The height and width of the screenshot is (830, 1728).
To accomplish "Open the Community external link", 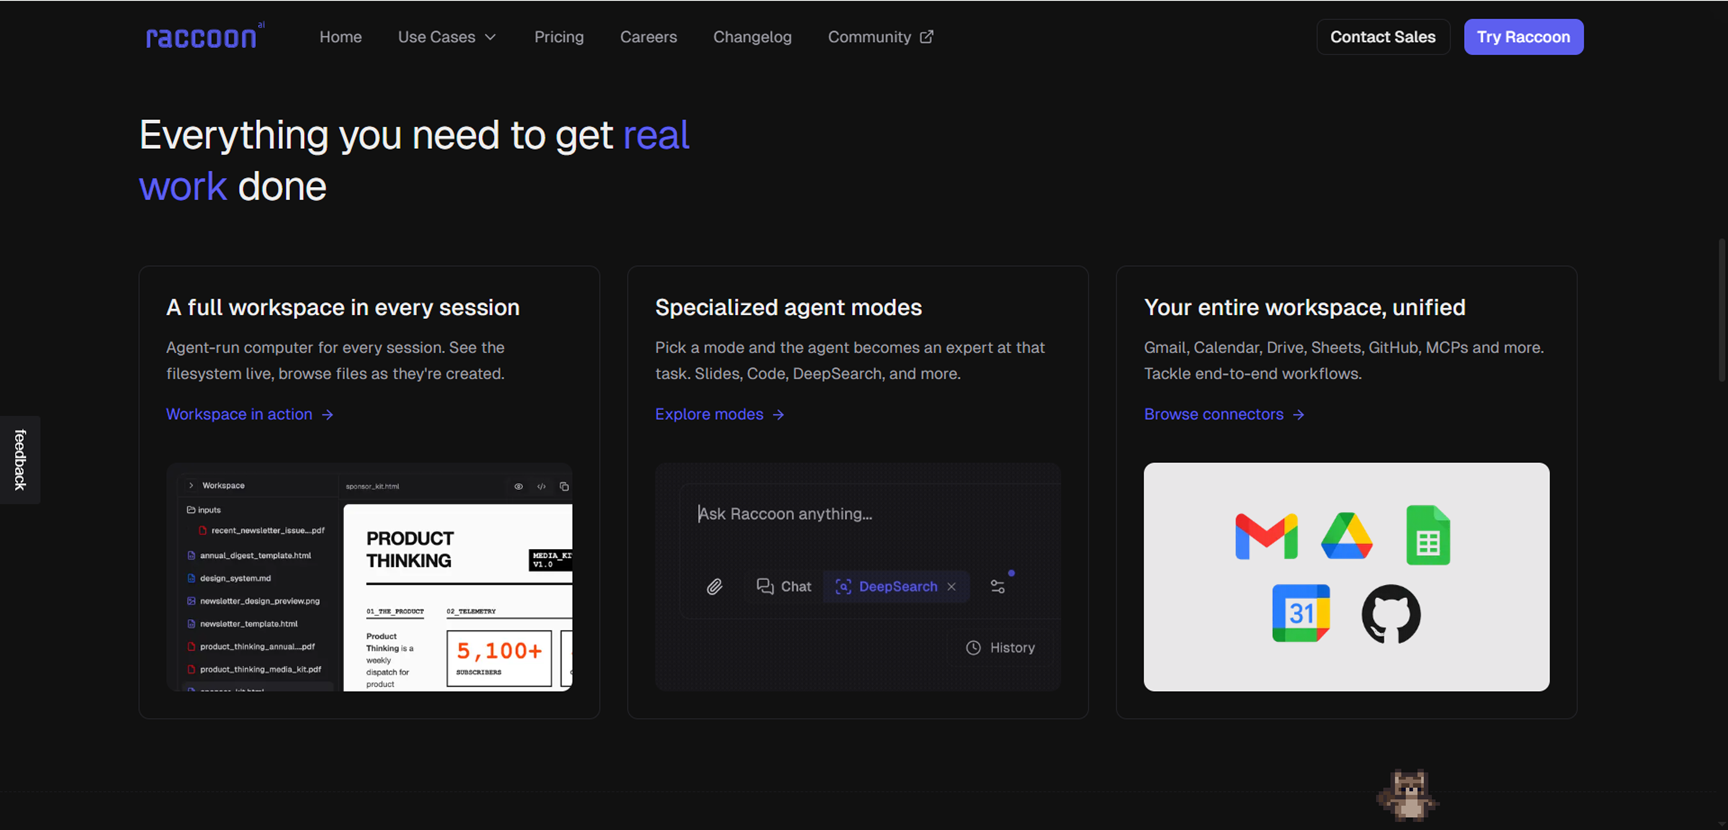I will 880,37.
